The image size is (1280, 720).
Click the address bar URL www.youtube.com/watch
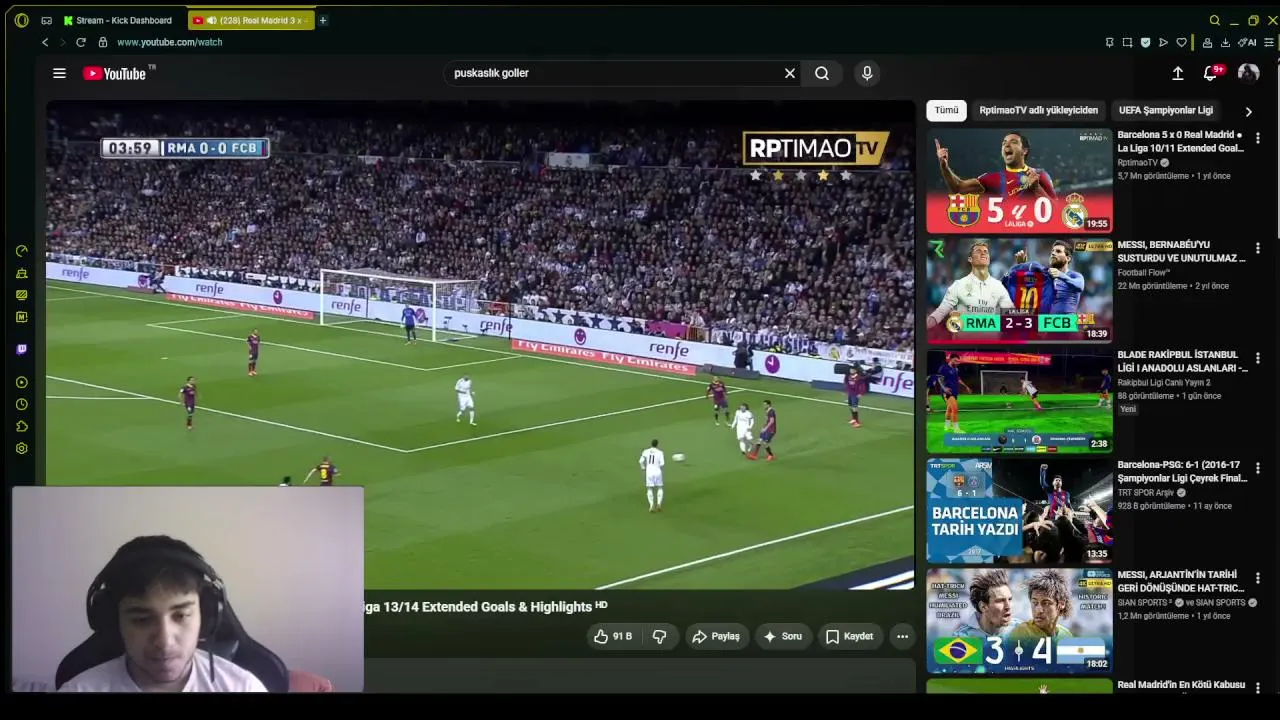(x=170, y=42)
